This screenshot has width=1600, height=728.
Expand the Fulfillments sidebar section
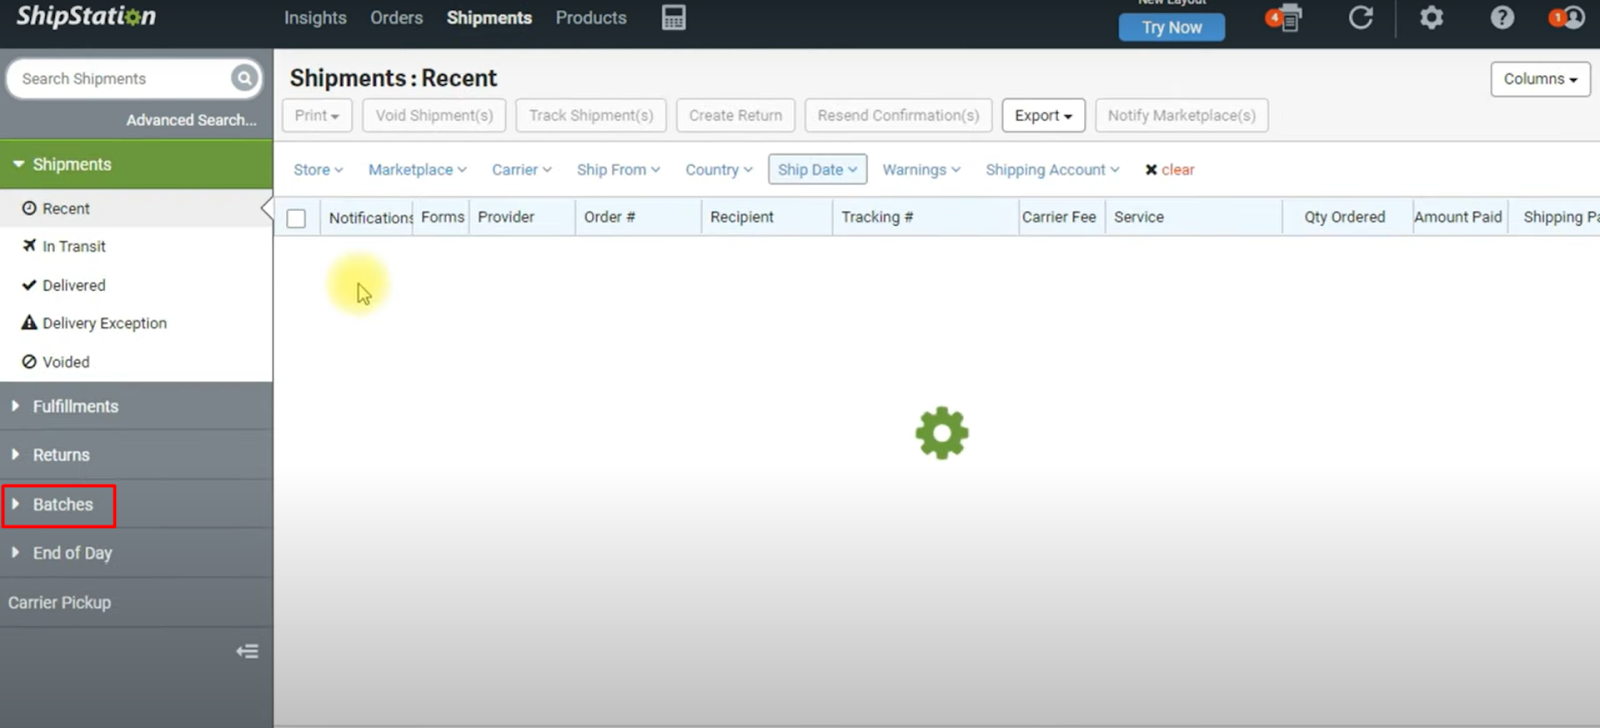(136, 406)
